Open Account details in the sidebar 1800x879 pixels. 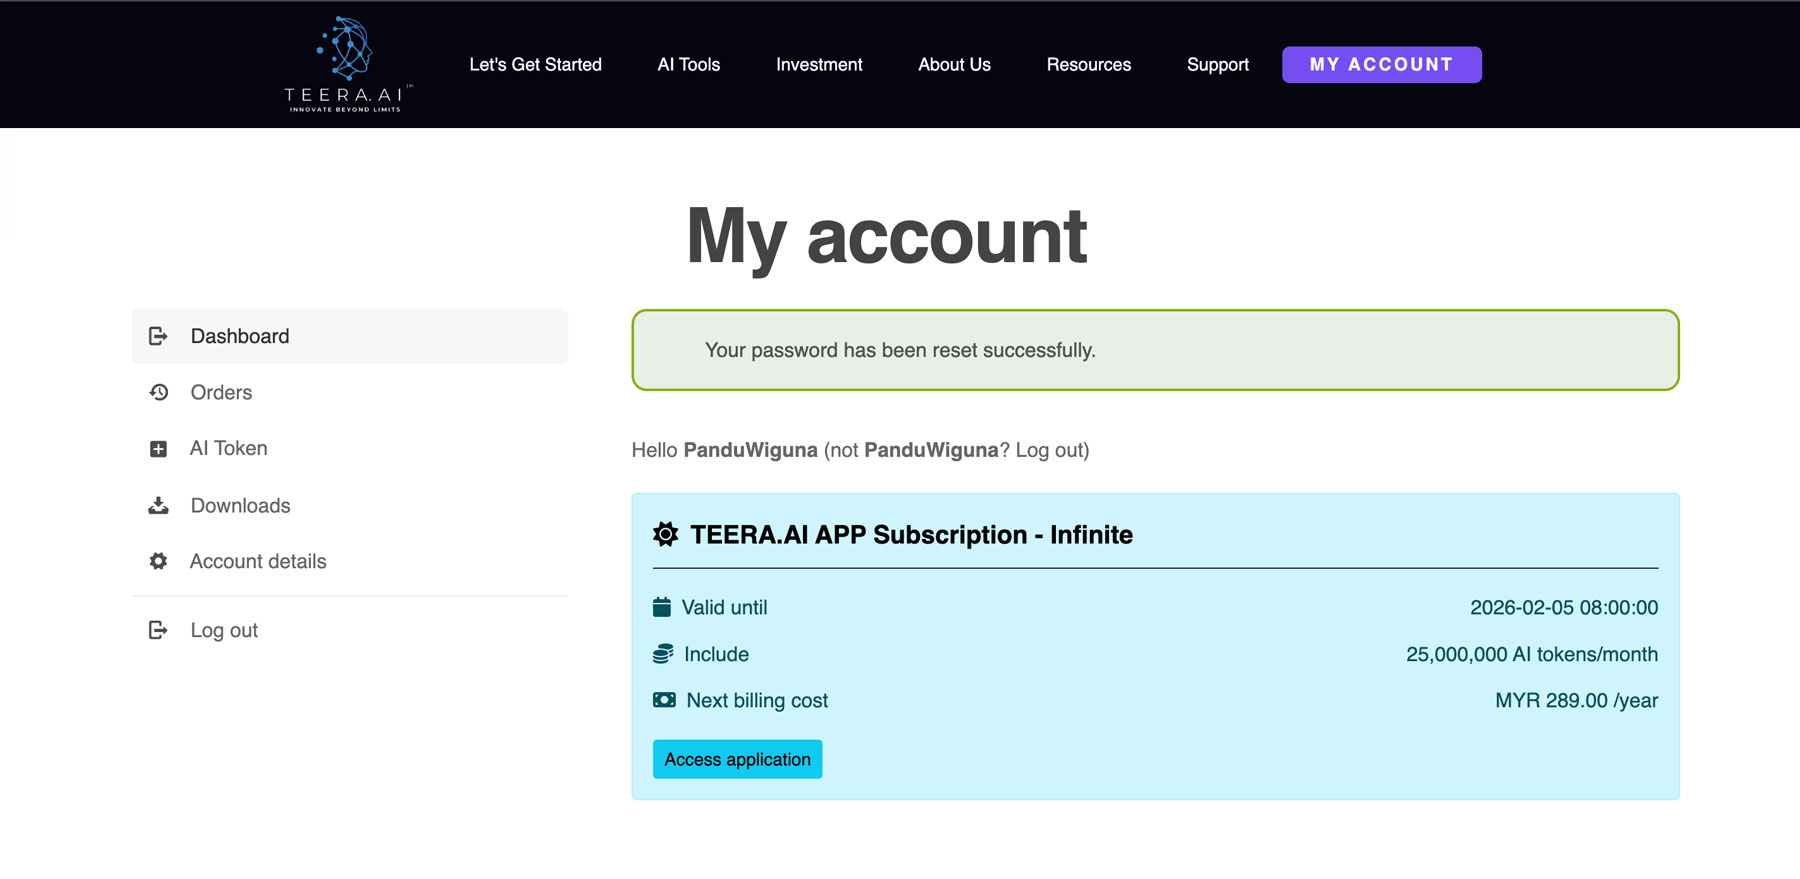[x=350, y=561]
